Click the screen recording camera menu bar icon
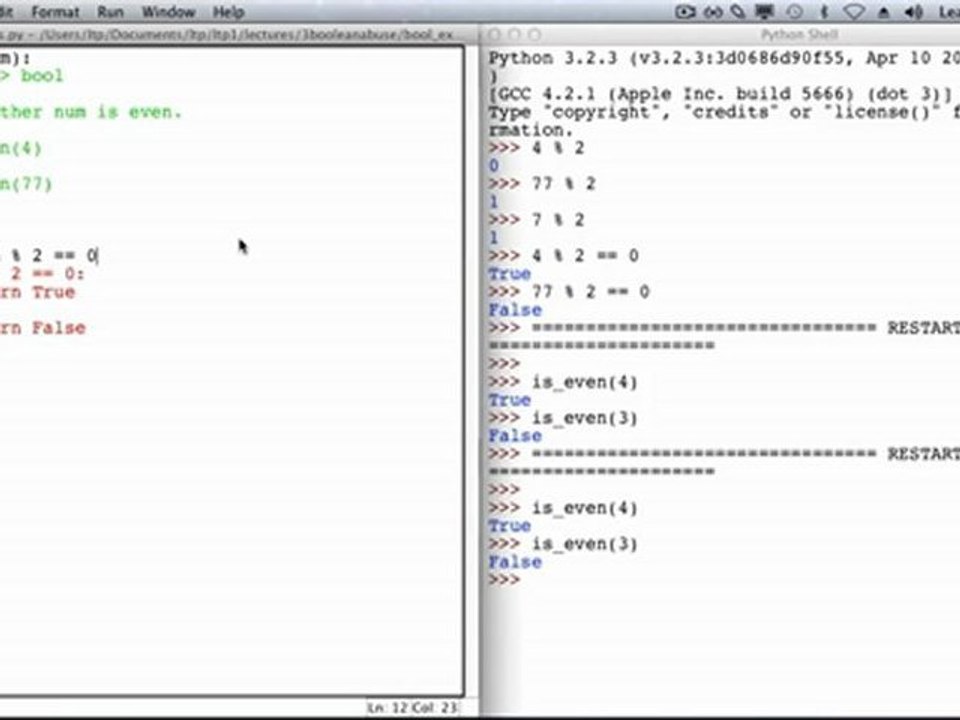 [x=685, y=12]
